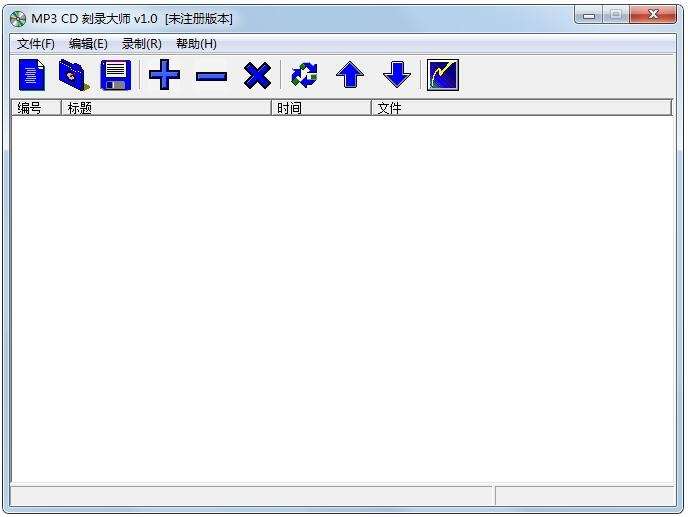
Task: Open the 编辑(E) menu
Action: pos(88,44)
